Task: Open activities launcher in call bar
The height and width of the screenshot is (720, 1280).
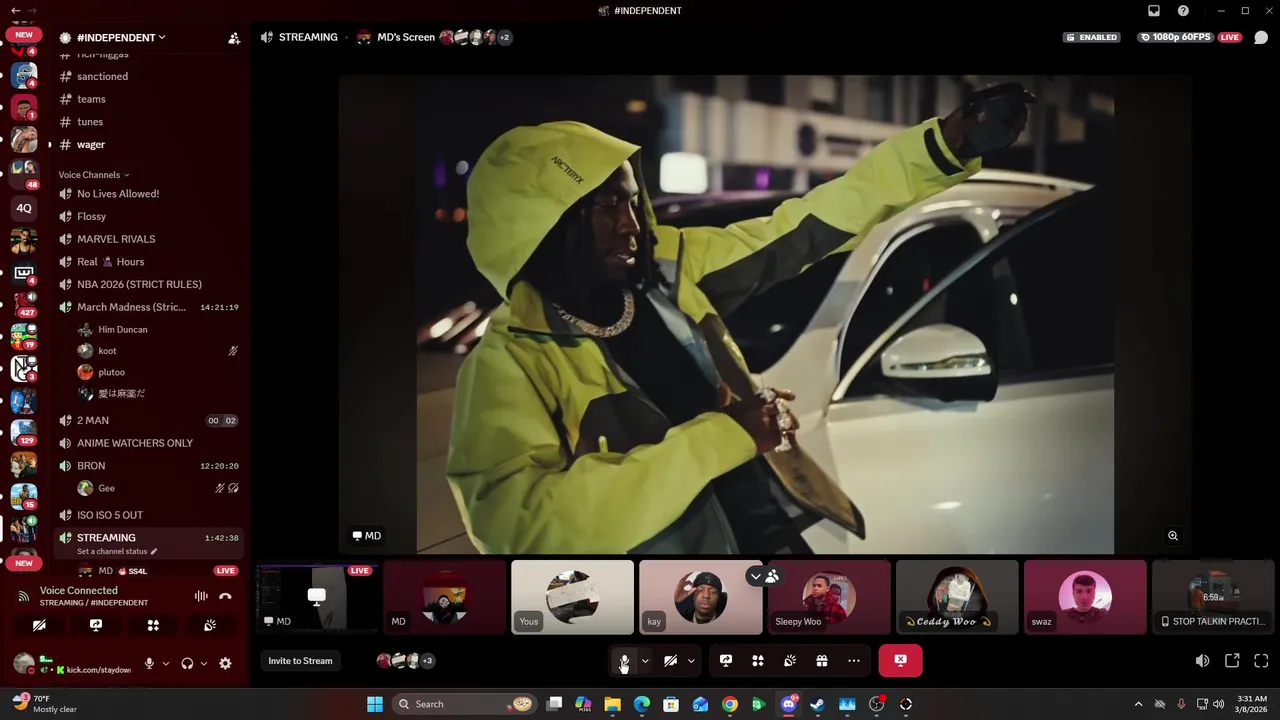Action: 758,661
